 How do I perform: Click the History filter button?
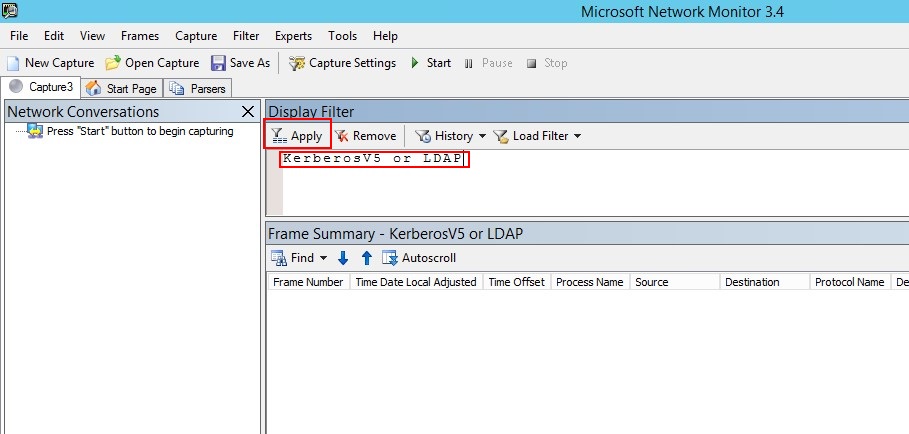445,136
